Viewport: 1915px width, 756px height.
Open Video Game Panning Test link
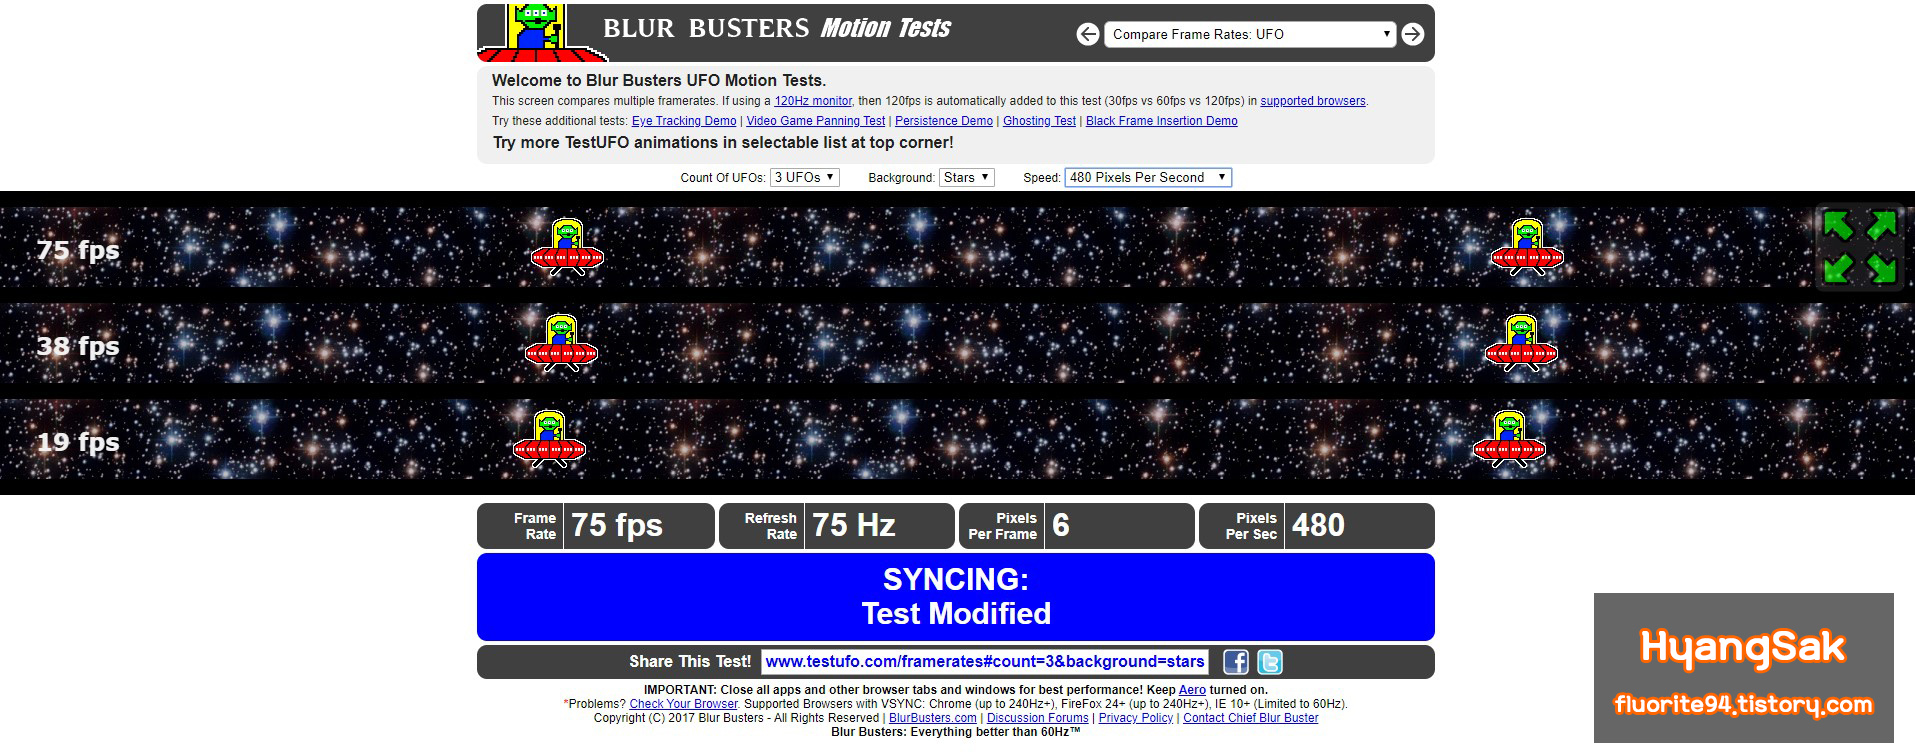pos(815,121)
